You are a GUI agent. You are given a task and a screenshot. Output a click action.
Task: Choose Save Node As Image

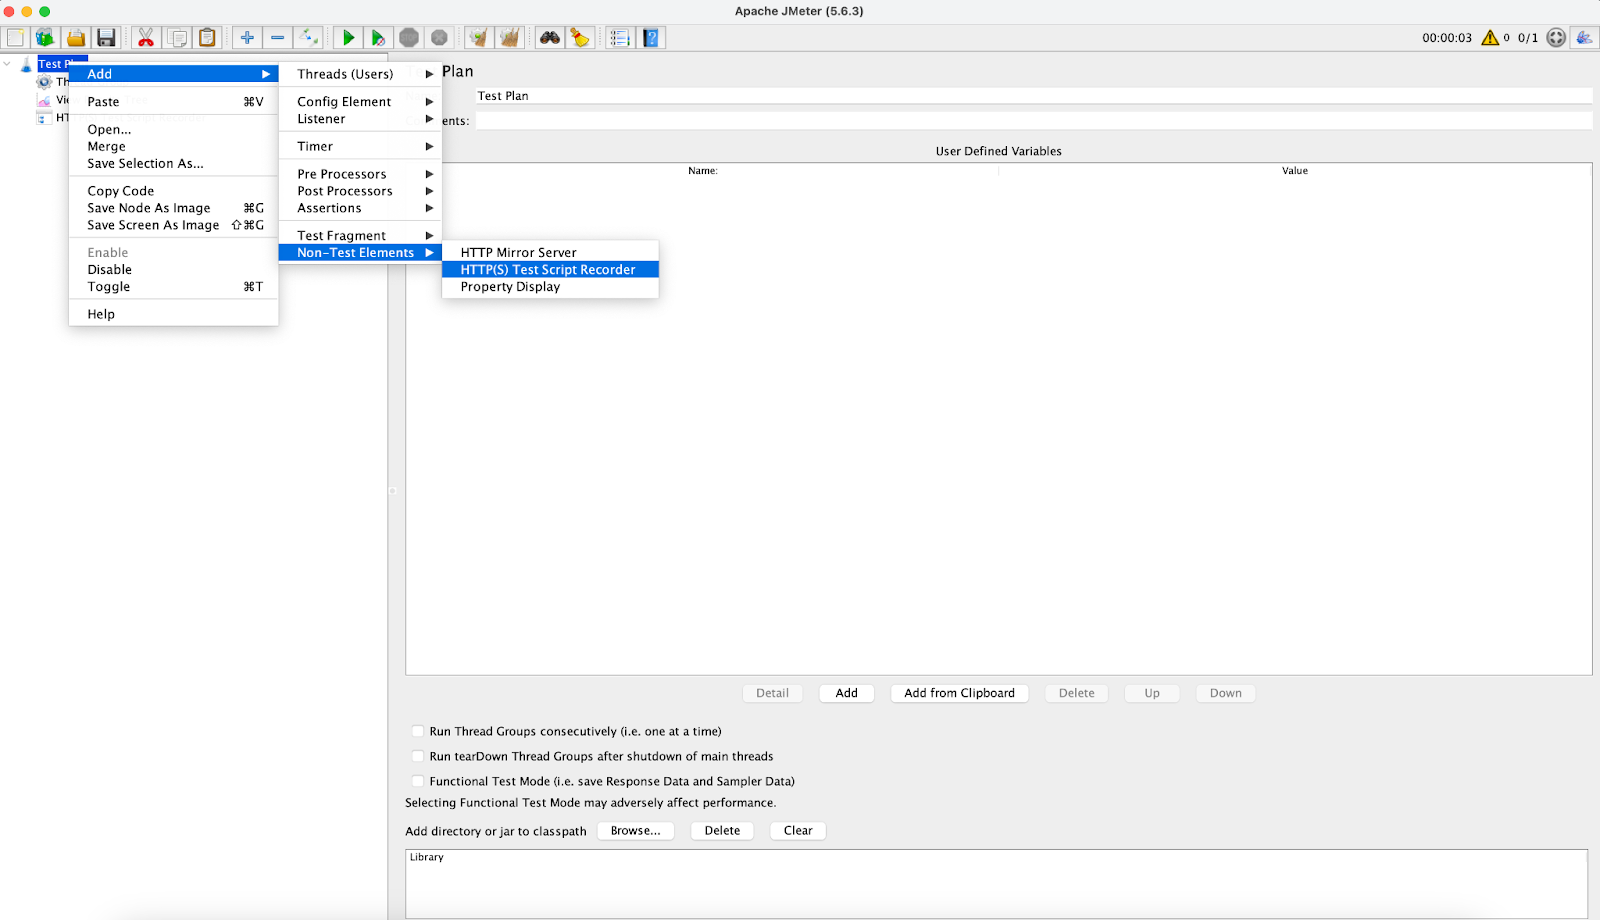(173, 208)
